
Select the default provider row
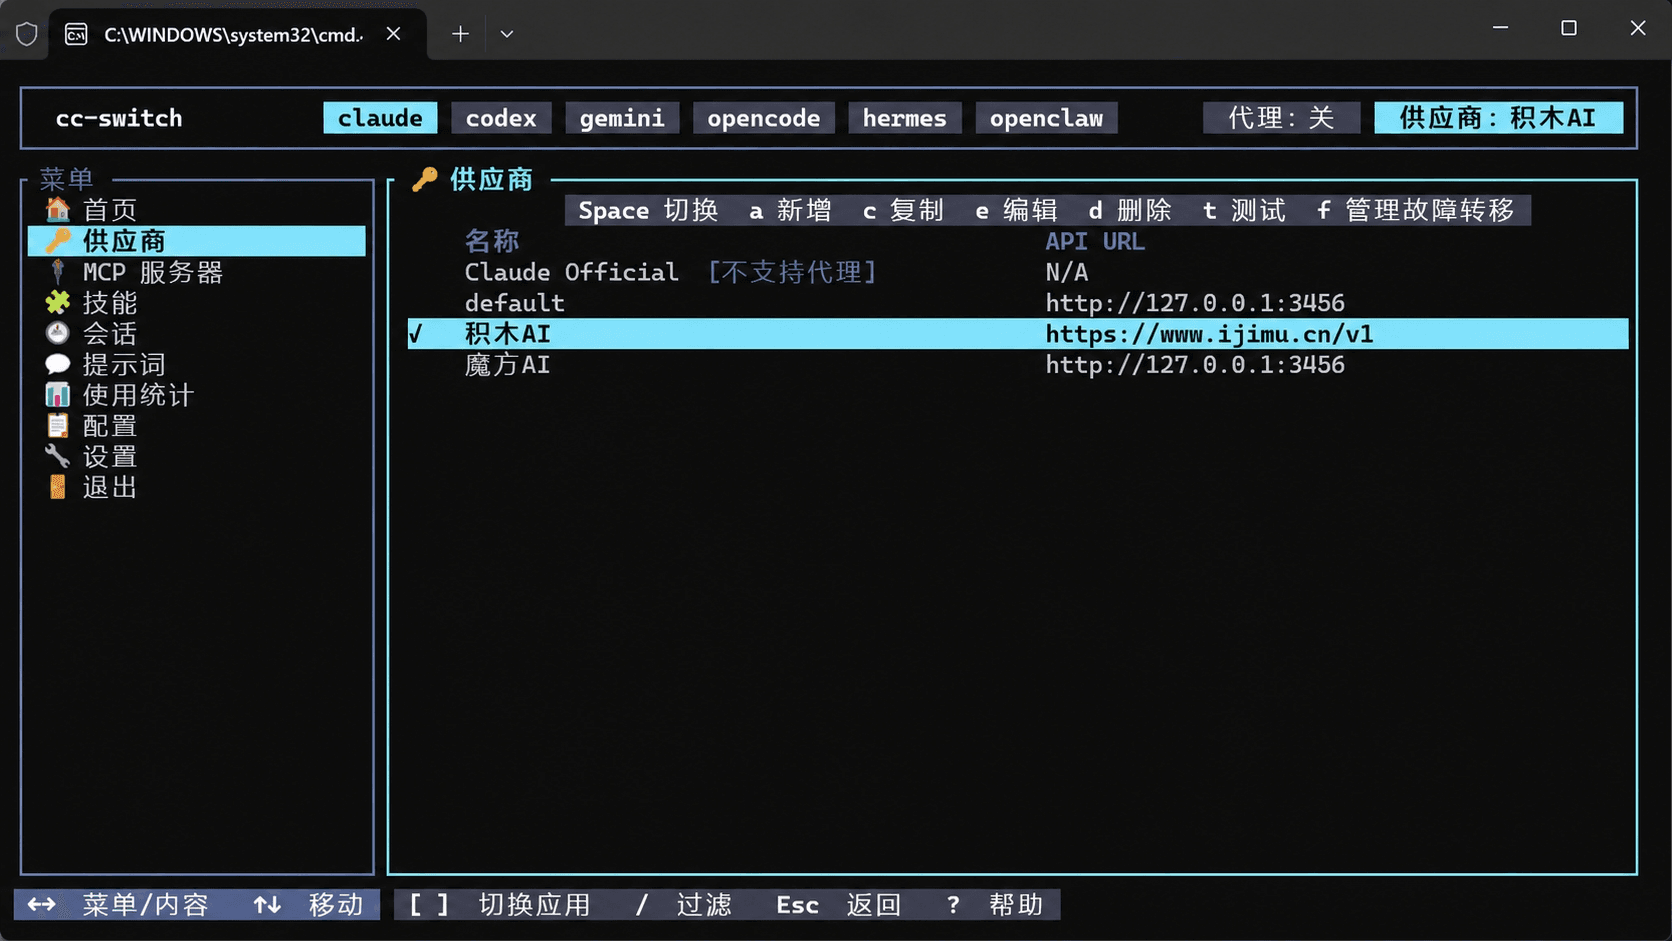[x=1018, y=303]
